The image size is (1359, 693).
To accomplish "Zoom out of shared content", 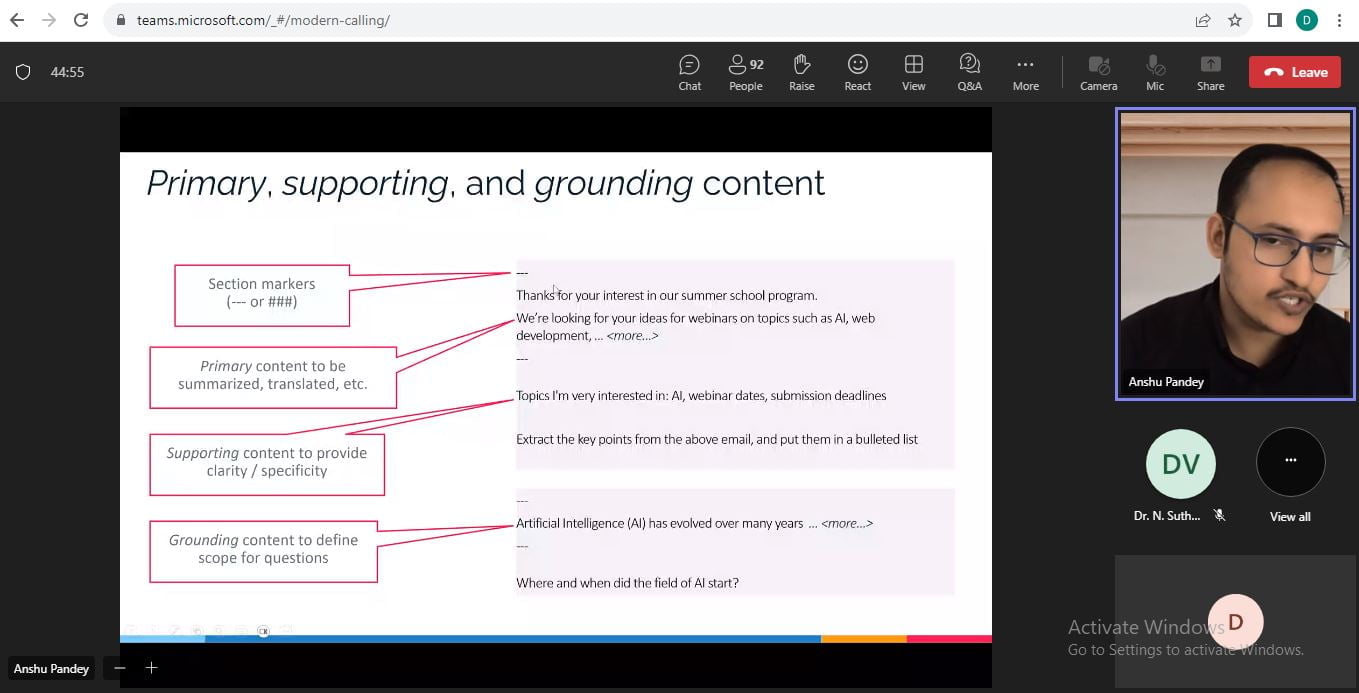I will pos(120,668).
